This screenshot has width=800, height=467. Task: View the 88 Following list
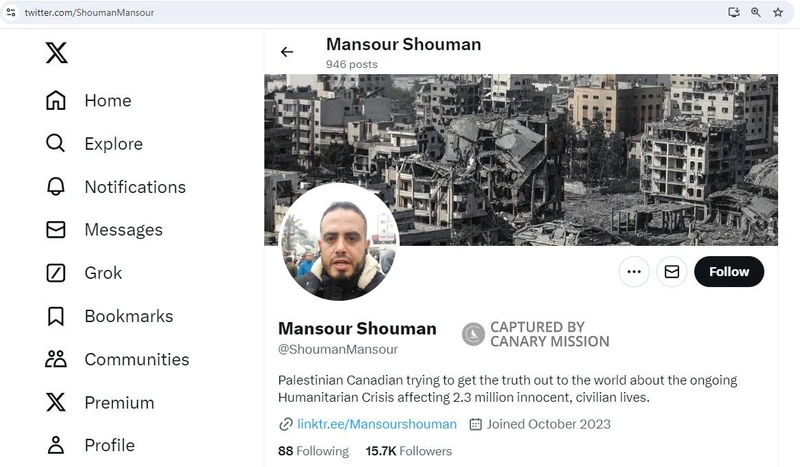313,451
